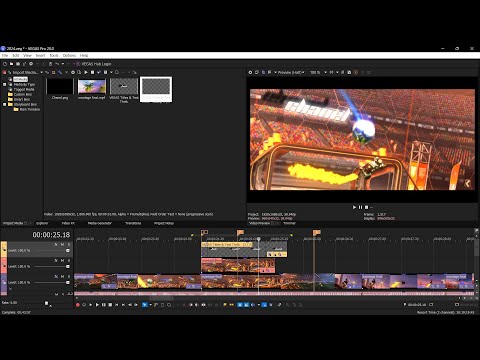The width and height of the screenshot is (480, 360).
Task: Switch to the Project Notes tab
Action: point(164,223)
